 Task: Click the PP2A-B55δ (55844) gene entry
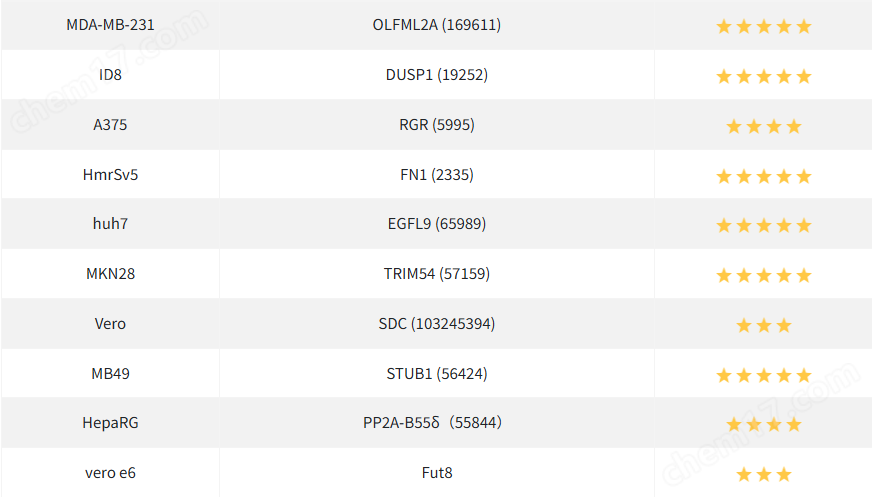tap(432, 423)
